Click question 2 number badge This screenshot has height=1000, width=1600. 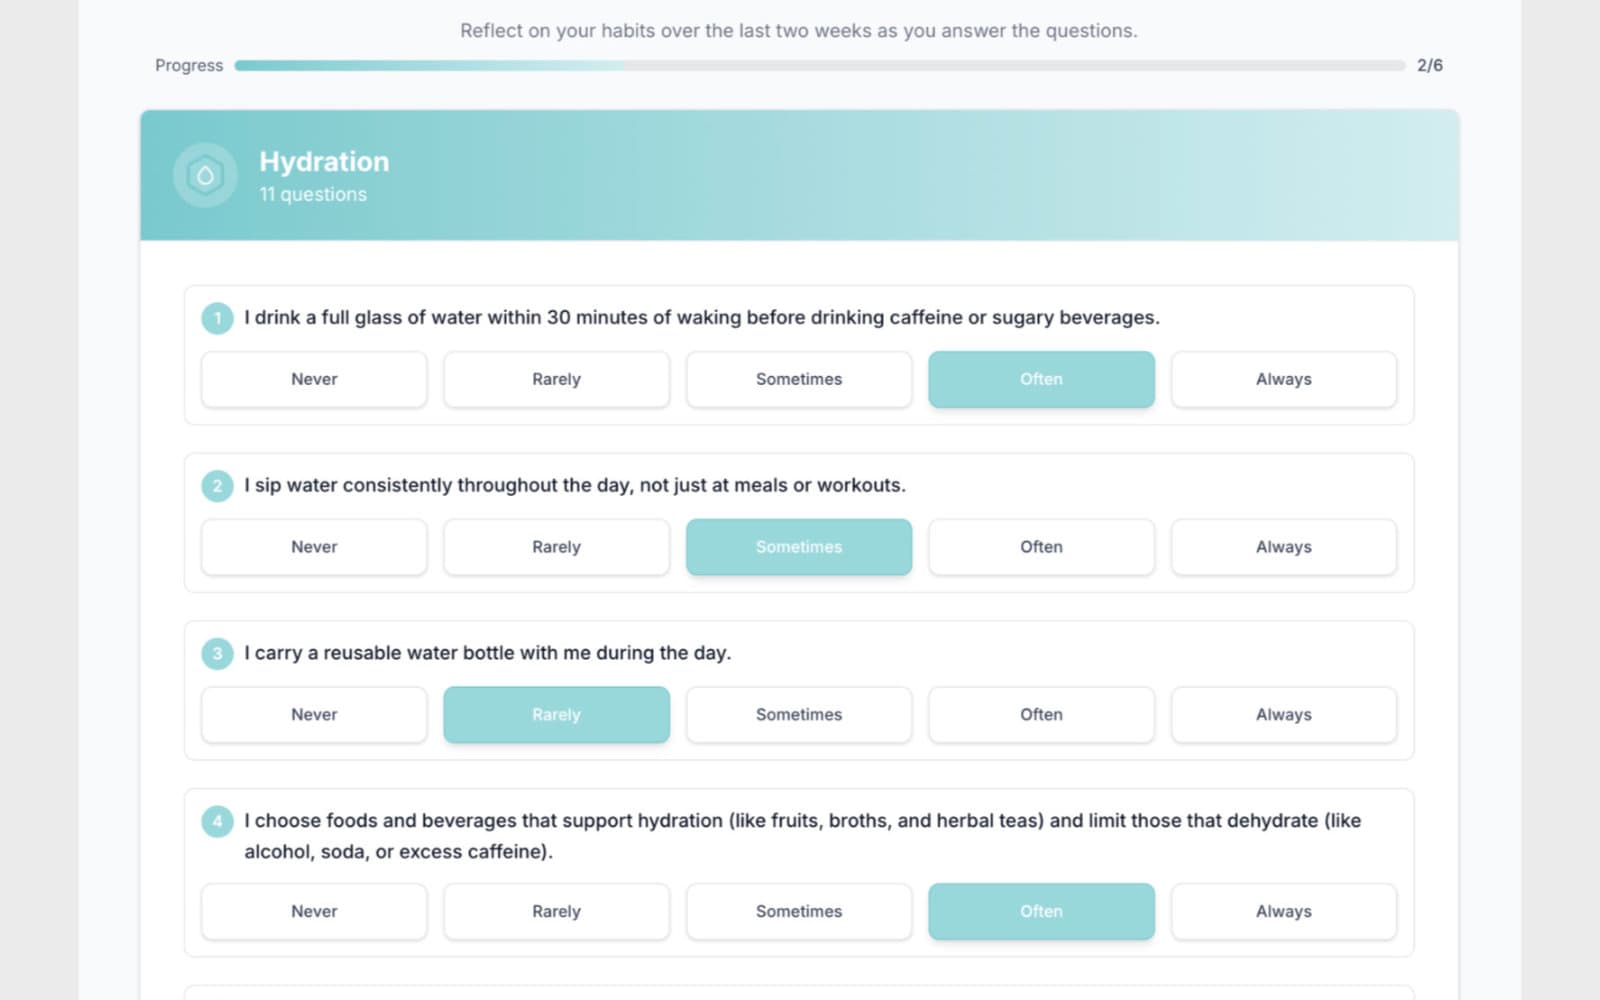click(217, 486)
